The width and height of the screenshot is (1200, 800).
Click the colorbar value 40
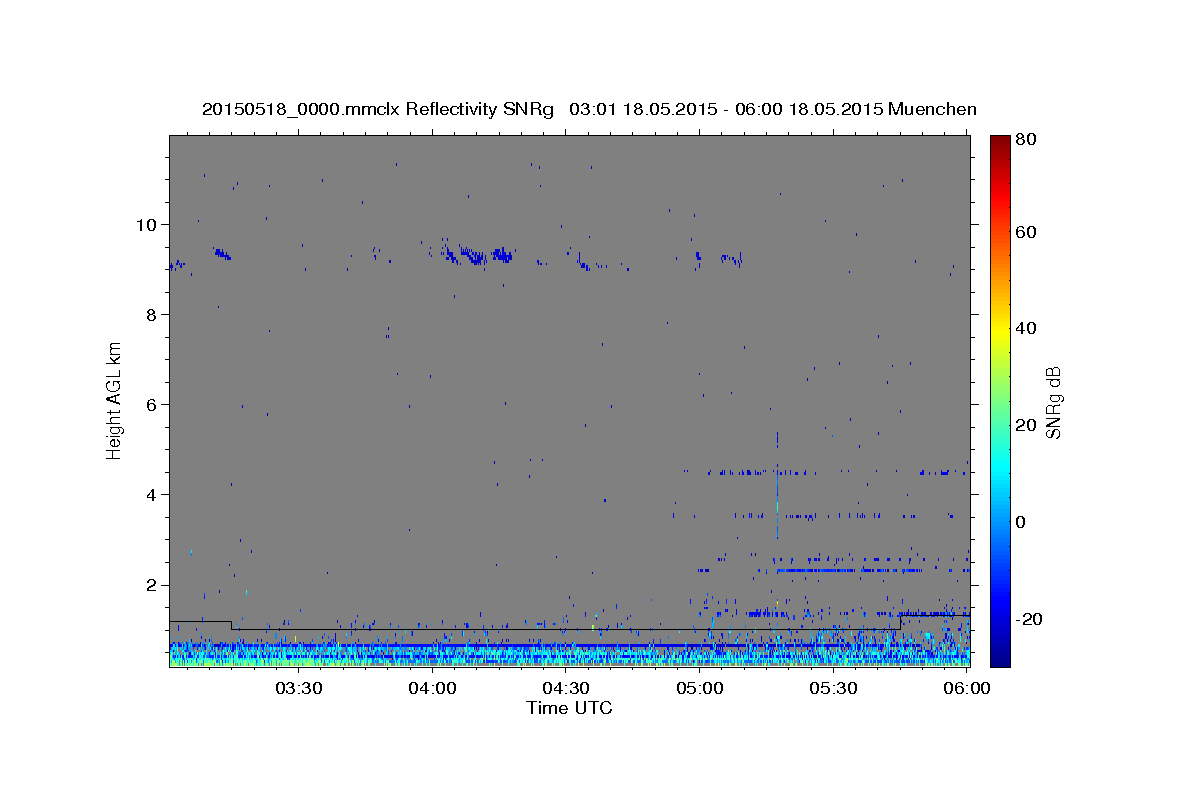click(1028, 328)
